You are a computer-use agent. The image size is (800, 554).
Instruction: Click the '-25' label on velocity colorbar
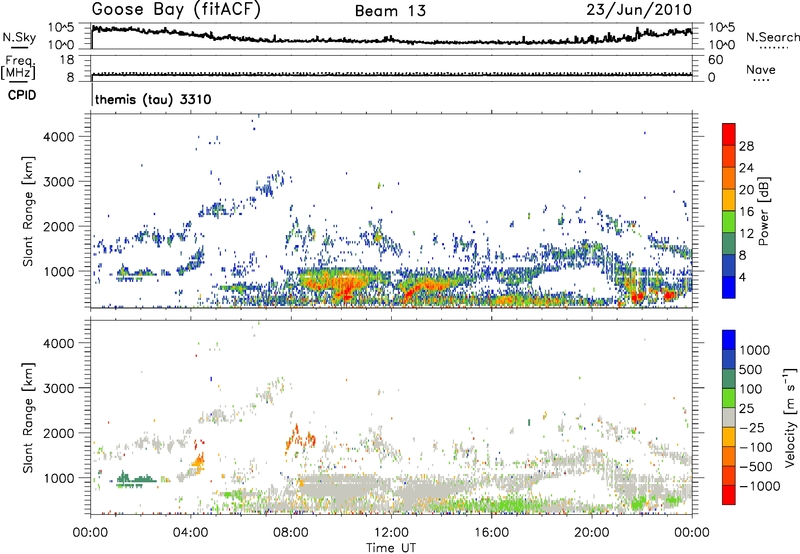point(752,427)
